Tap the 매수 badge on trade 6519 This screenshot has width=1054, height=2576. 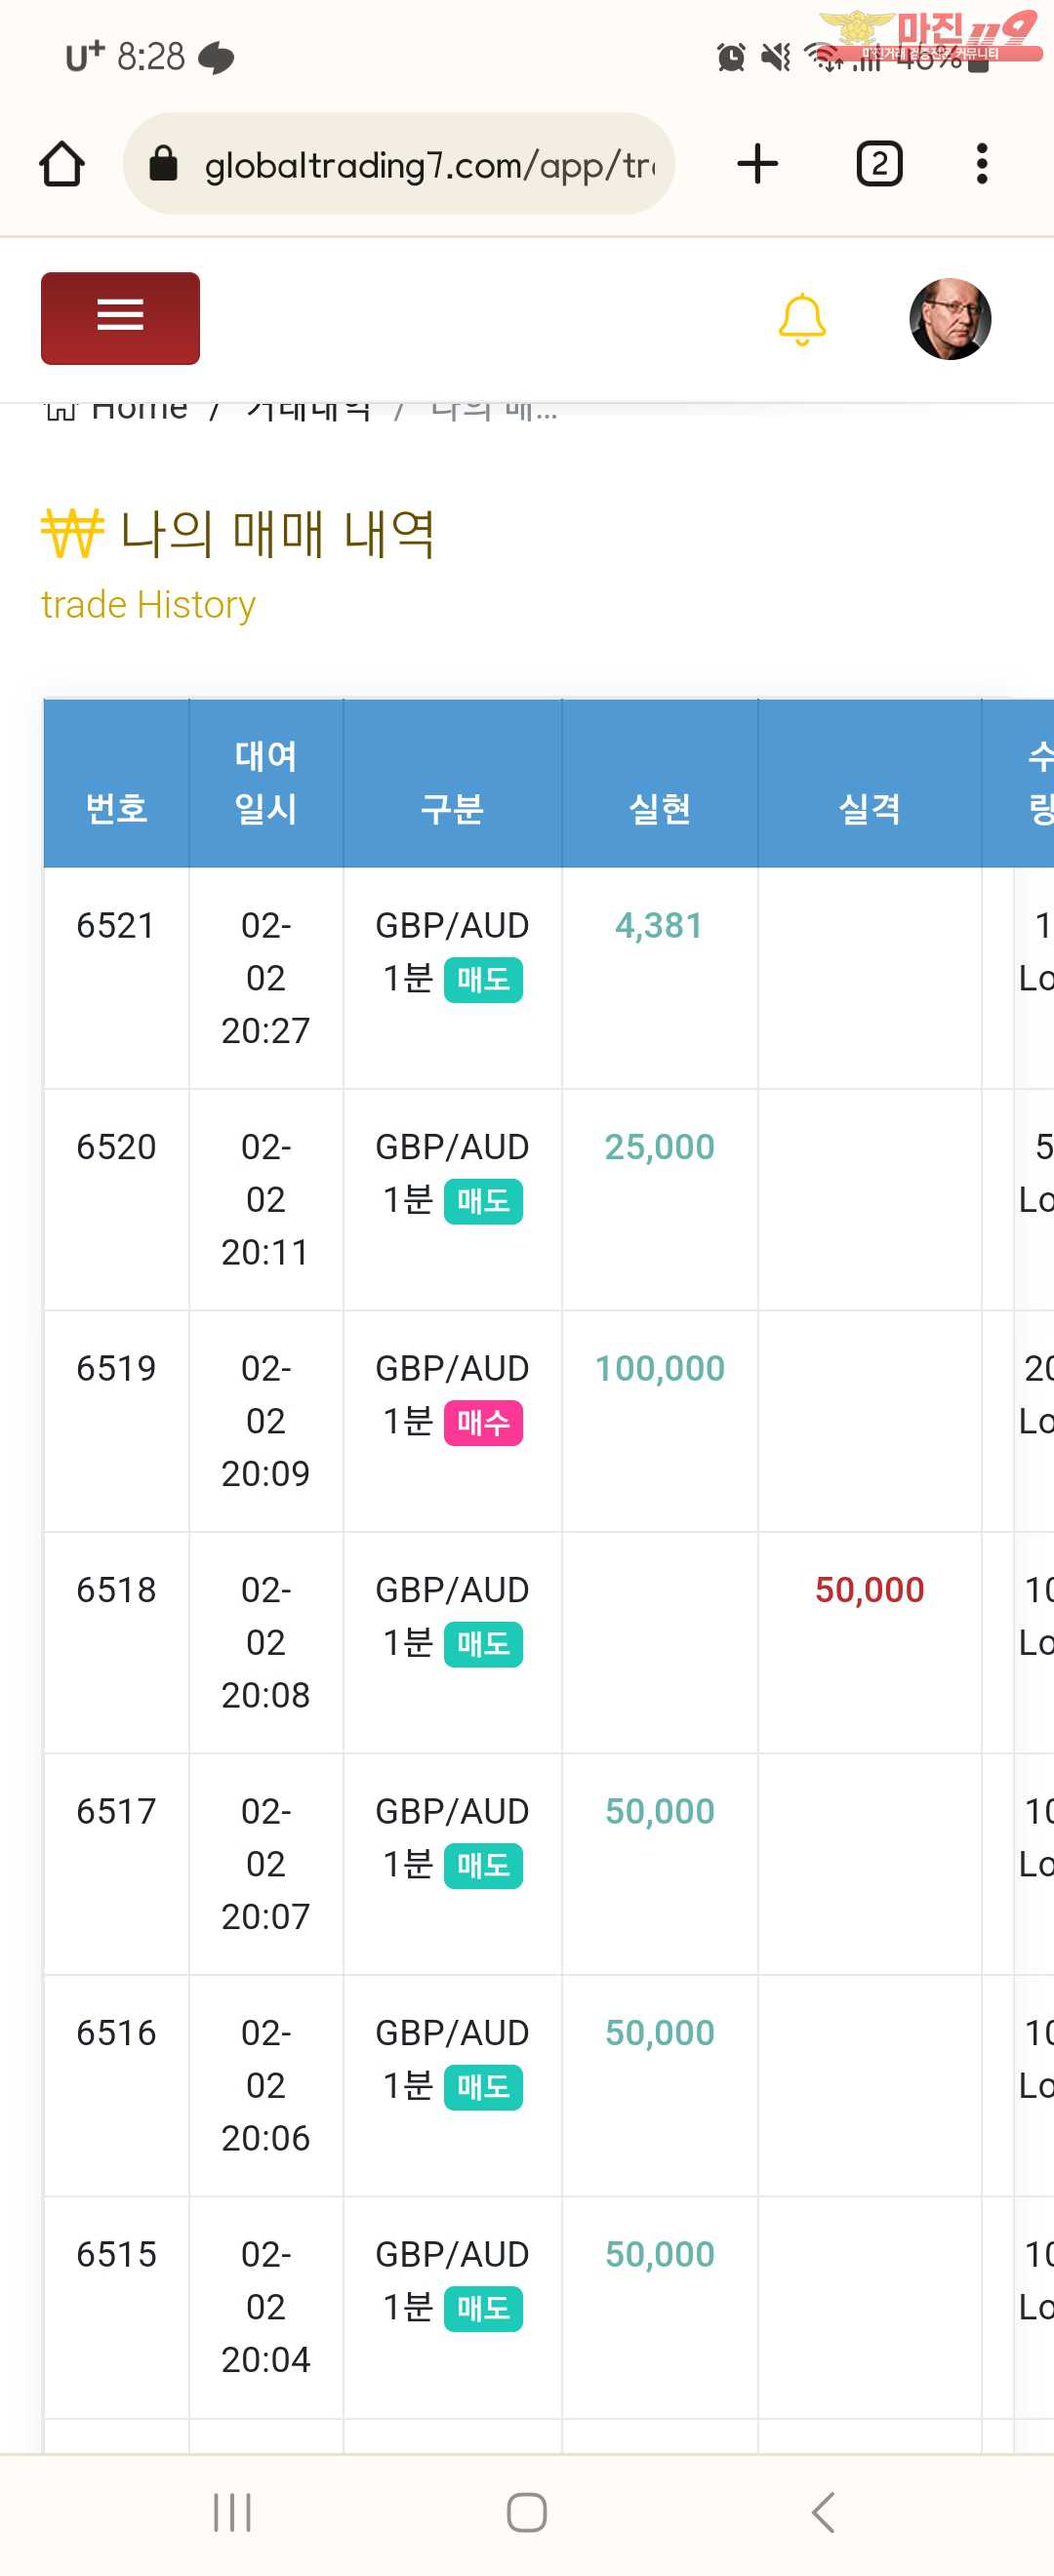(483, 1422)
